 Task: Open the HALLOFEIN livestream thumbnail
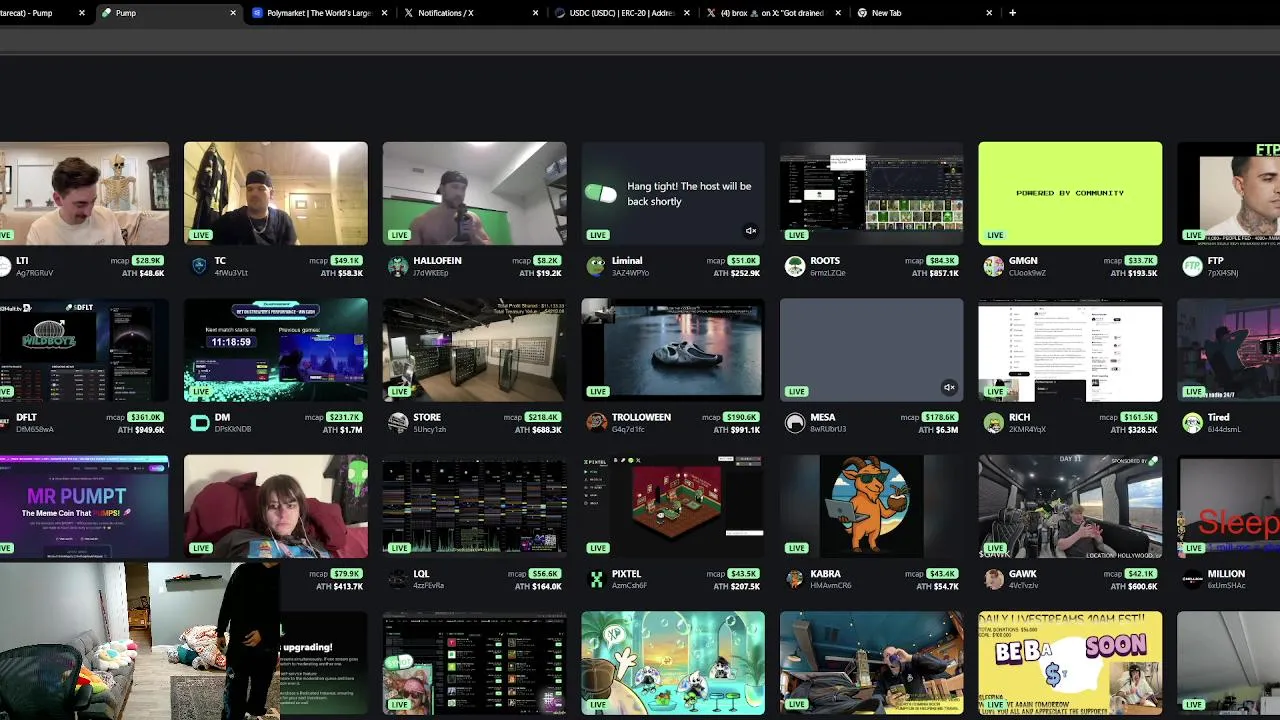click(474, 193)
